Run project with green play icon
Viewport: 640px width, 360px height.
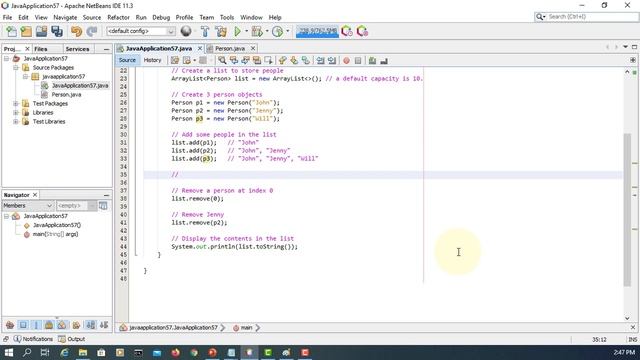(x=238, y=31)
